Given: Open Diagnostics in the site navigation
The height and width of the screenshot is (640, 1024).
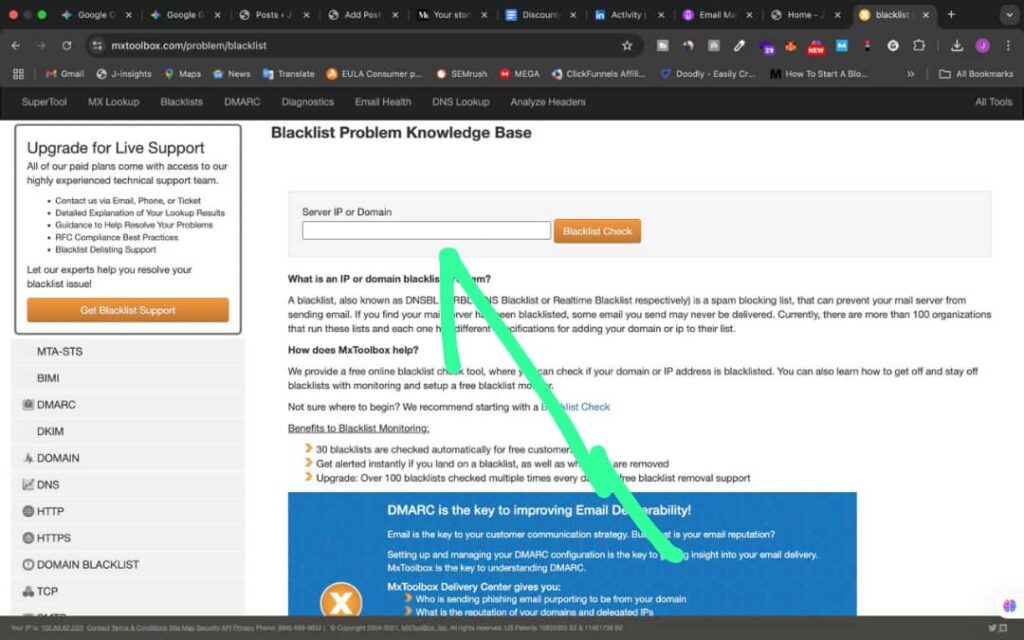Looking at the screenshot, I should (308, 102).
